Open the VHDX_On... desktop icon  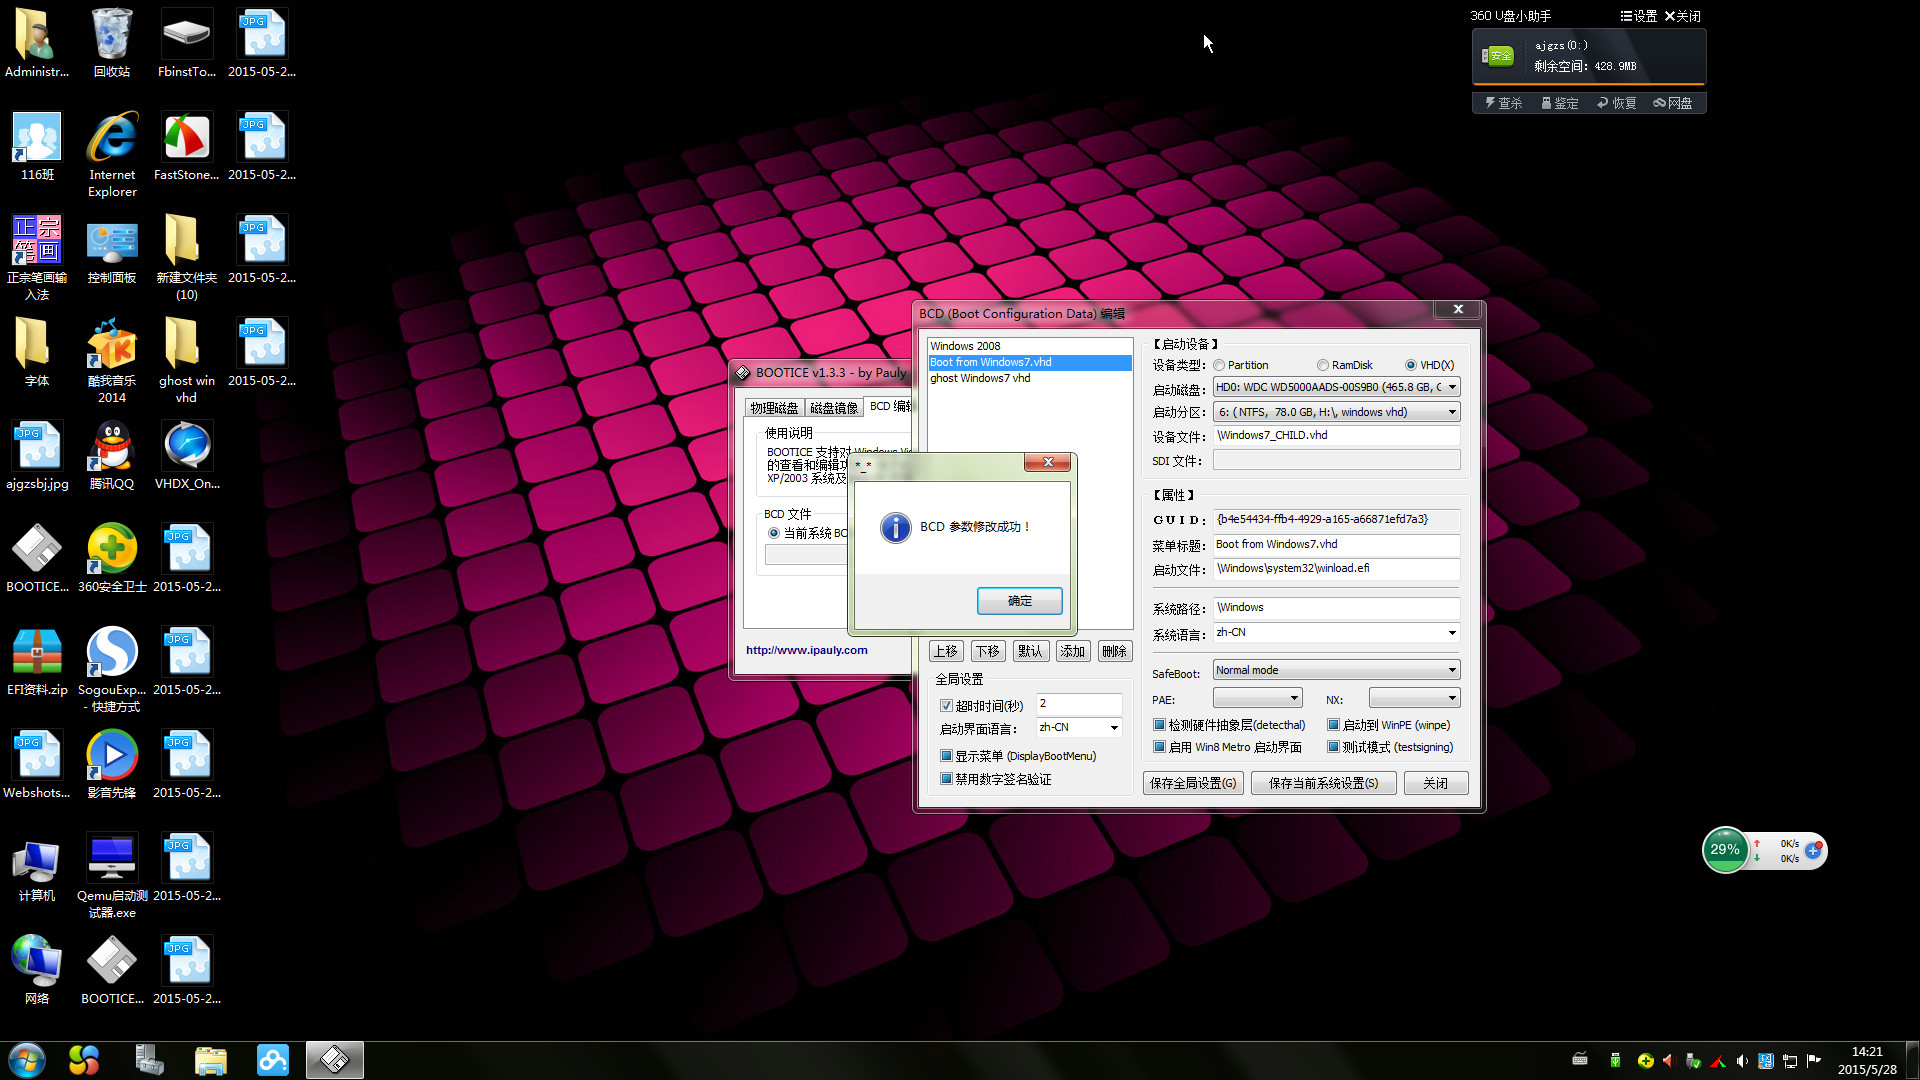pos(187,455)
